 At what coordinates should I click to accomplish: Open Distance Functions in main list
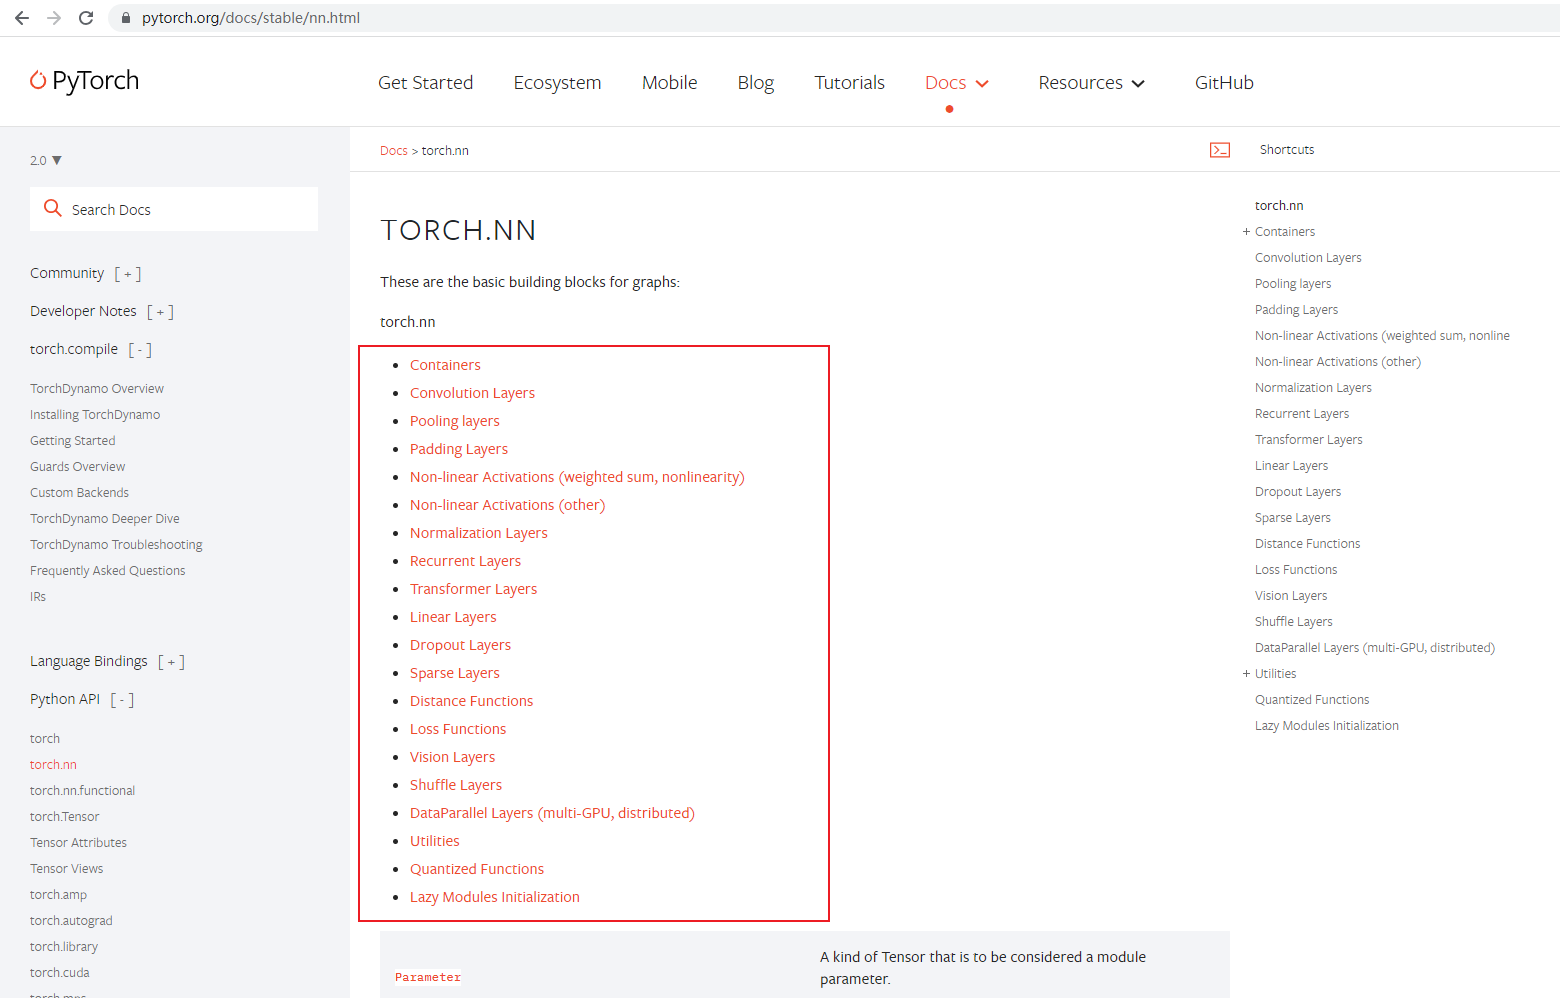471,701
